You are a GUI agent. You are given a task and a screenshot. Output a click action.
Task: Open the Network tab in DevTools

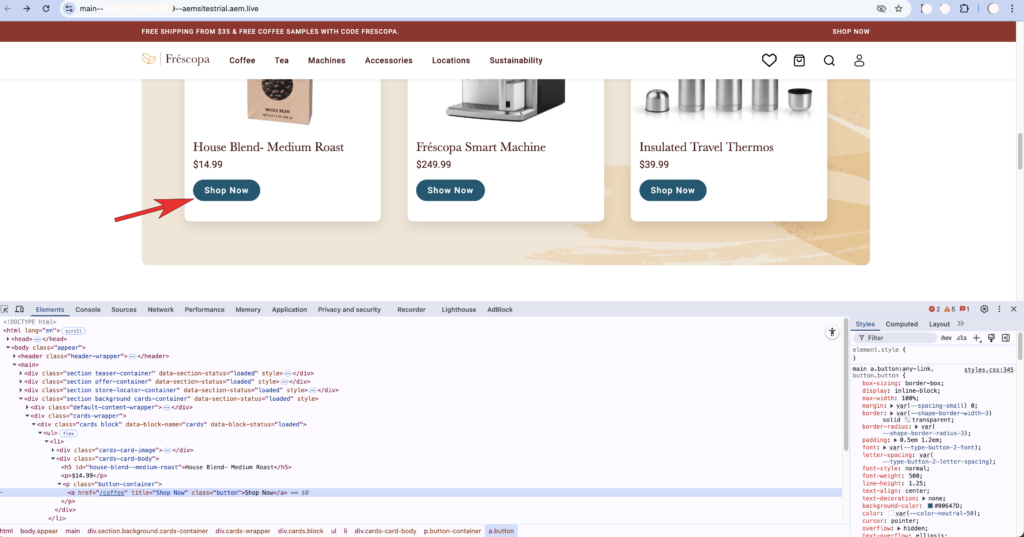click(160, 310)
